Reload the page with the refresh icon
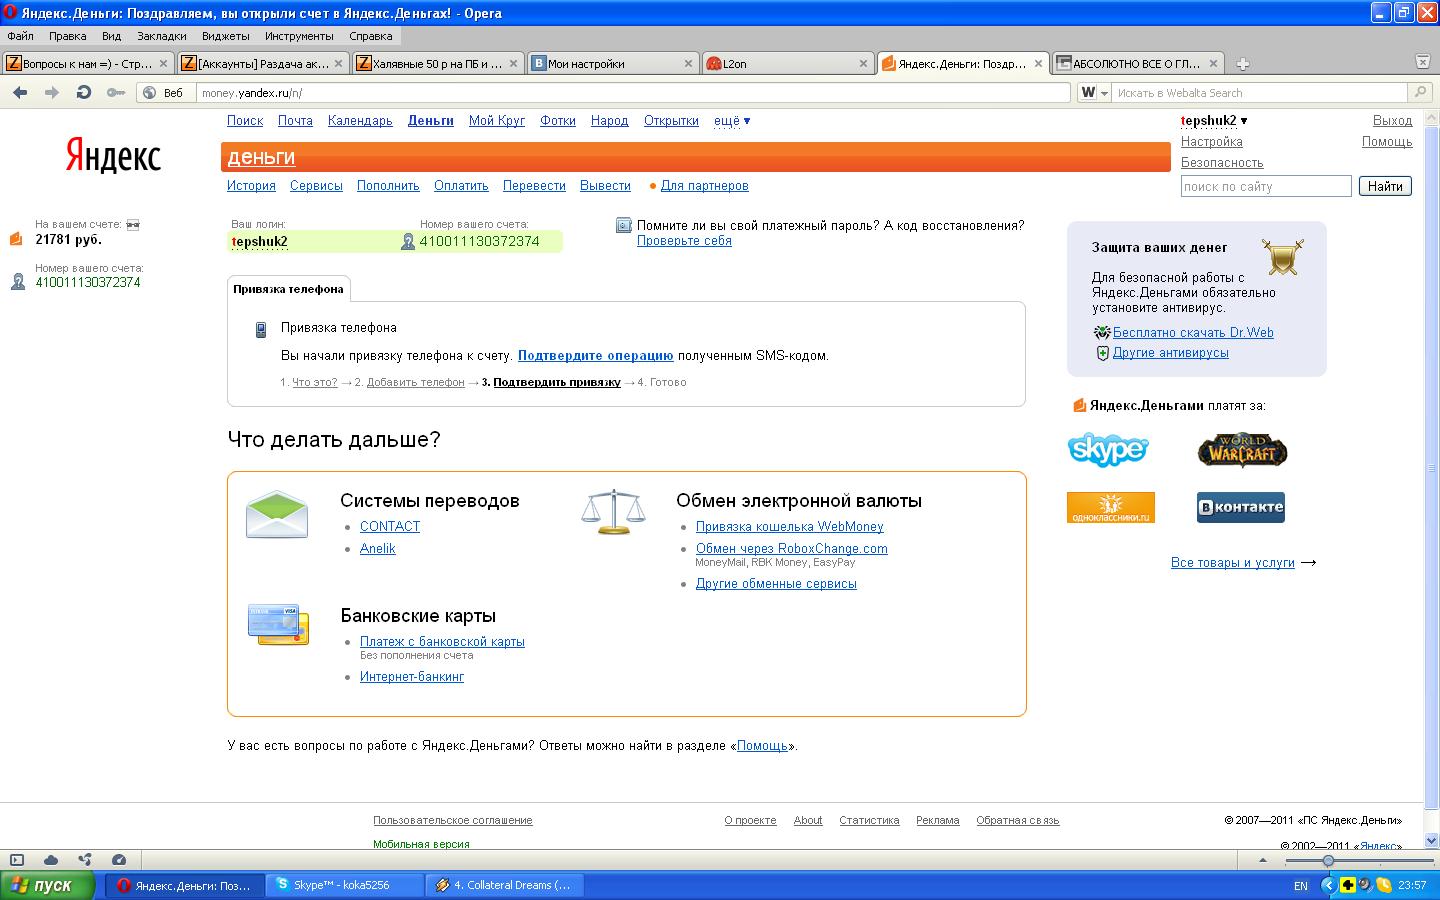This screenshot has width=1440, height=900. 84,92
